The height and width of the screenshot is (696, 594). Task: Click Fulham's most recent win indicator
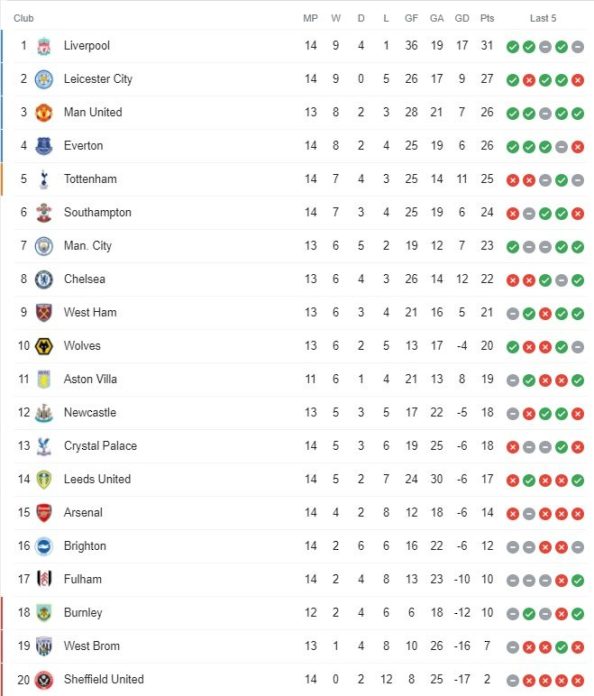tap(578, 580)
